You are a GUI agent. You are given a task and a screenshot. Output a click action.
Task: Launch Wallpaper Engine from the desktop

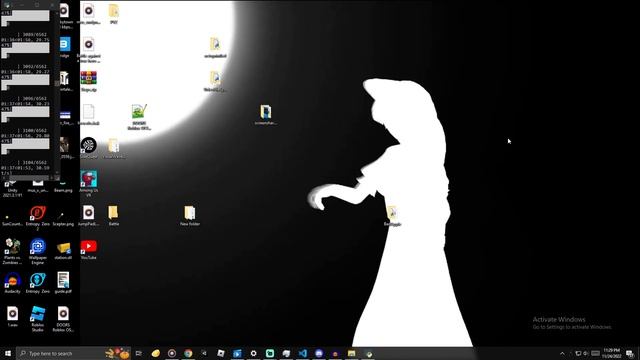pos(38,251)
